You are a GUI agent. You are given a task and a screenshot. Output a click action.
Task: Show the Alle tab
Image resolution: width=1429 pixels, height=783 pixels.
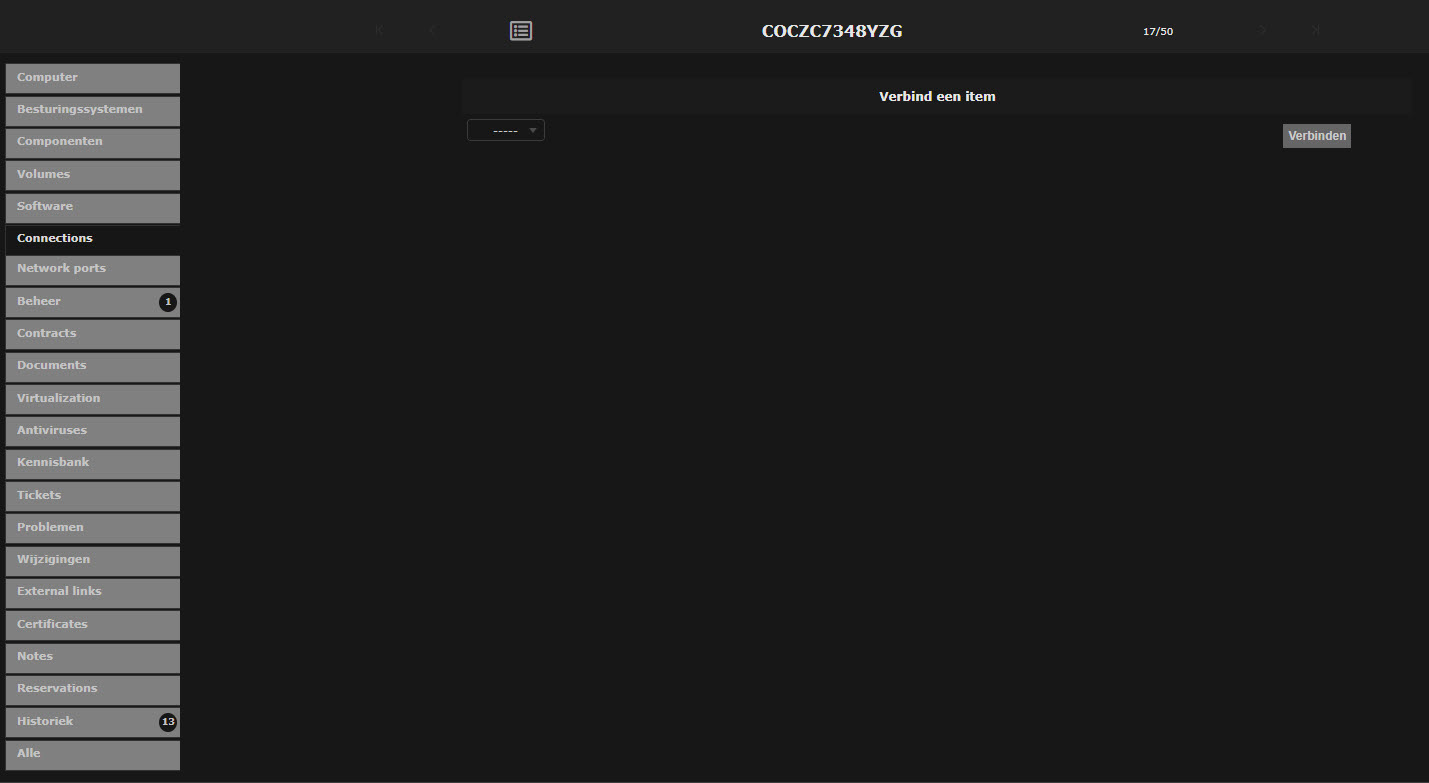(x=93, y=754)
